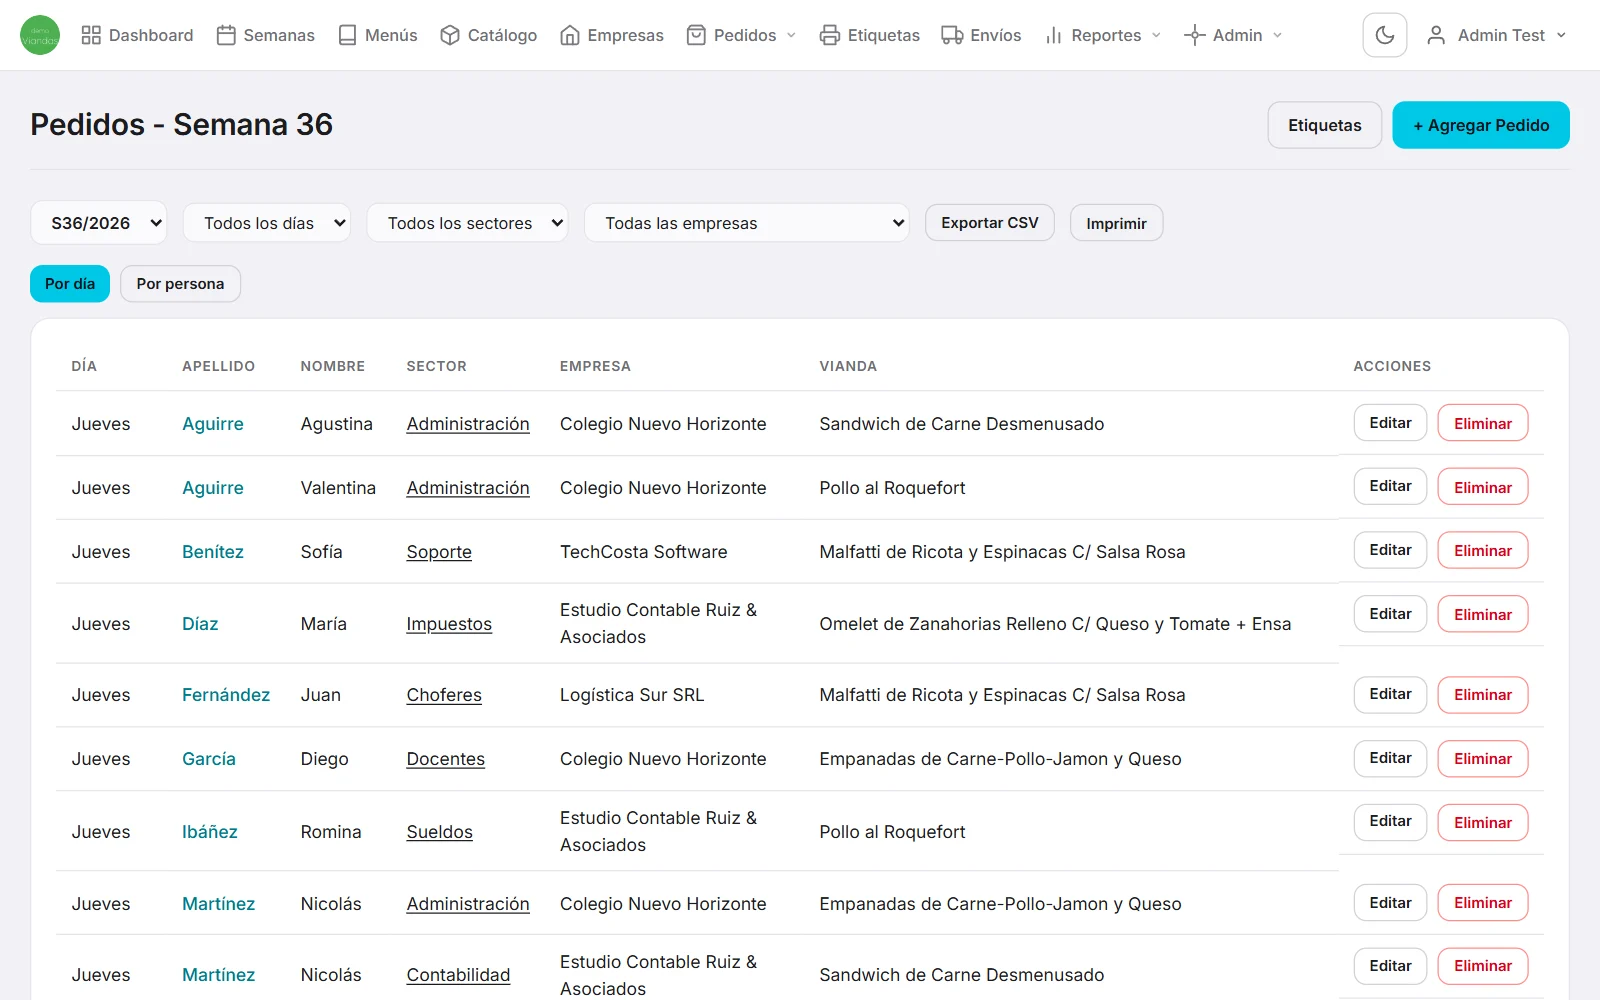The image size is (1600, 1000).
Task: Open the Empresas nav item
Action: click(612, 35)
